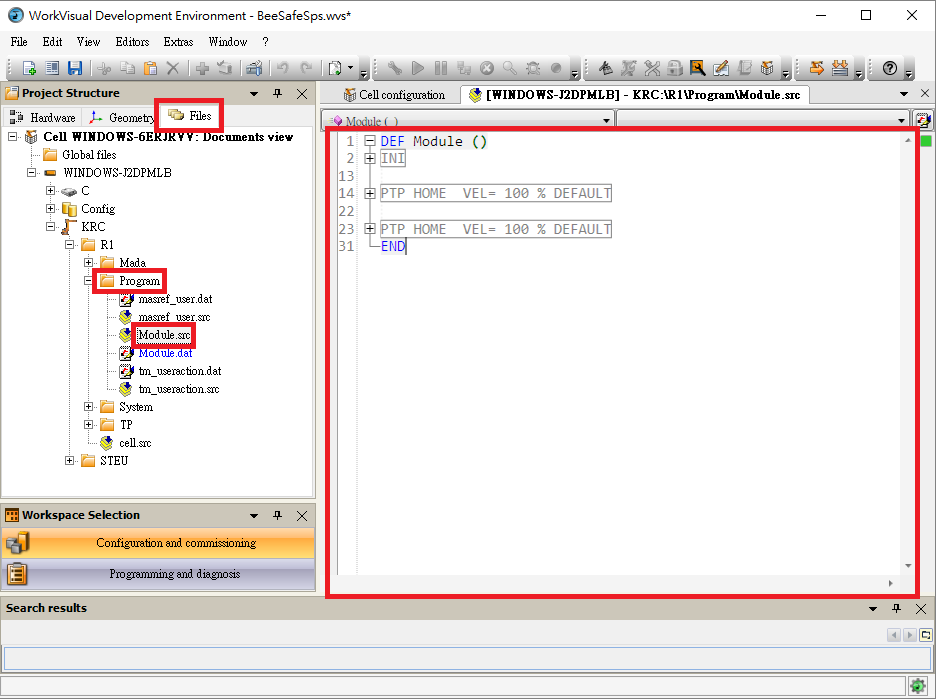Expand the STEU folder node
Viewport: 936px width, 699px height.
[x=70, y=461]
